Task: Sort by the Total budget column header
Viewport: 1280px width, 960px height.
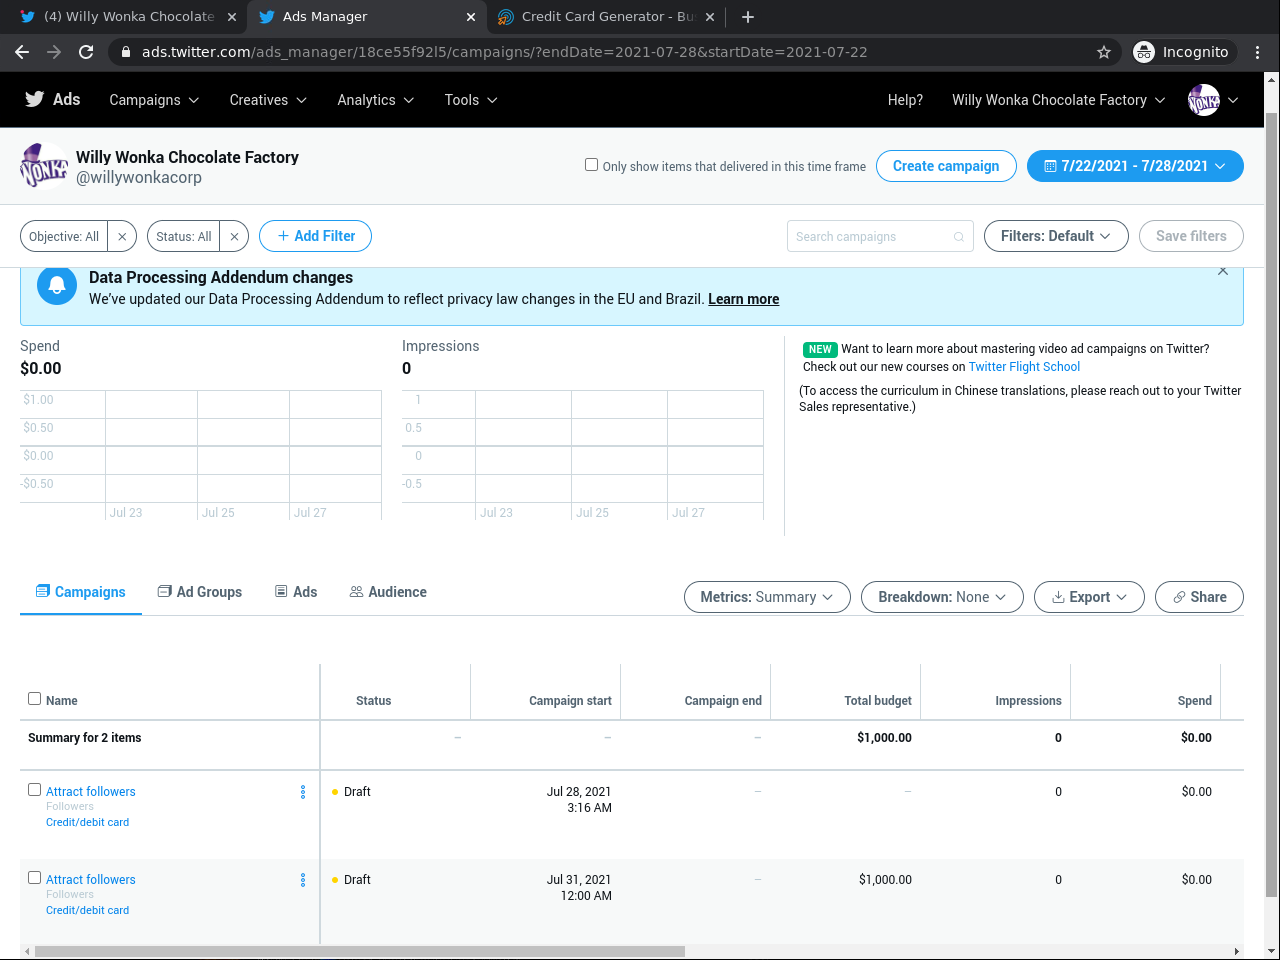Action: coord(878,701)
